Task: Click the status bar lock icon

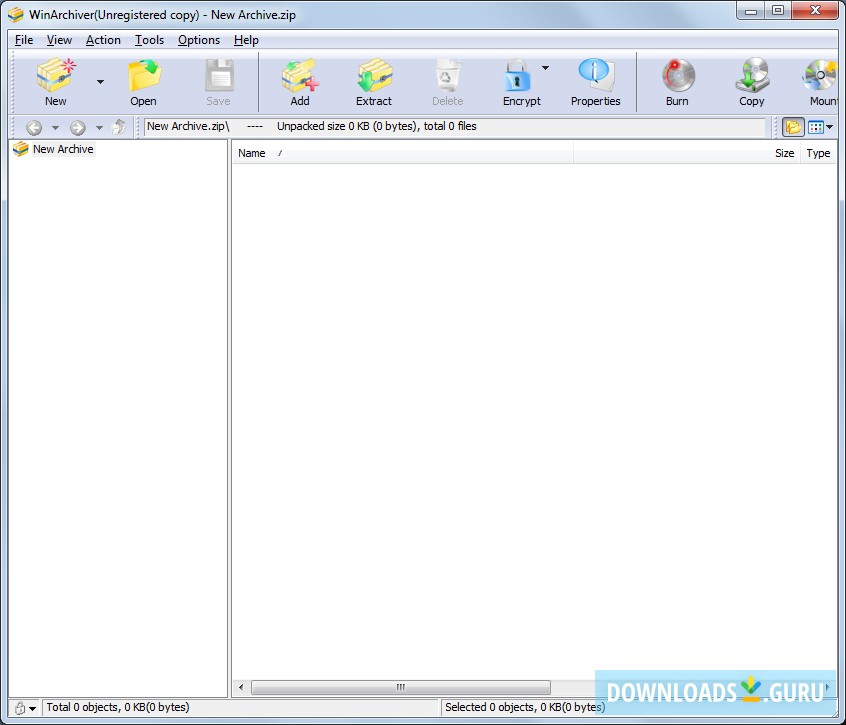Action: click(20, 708)
